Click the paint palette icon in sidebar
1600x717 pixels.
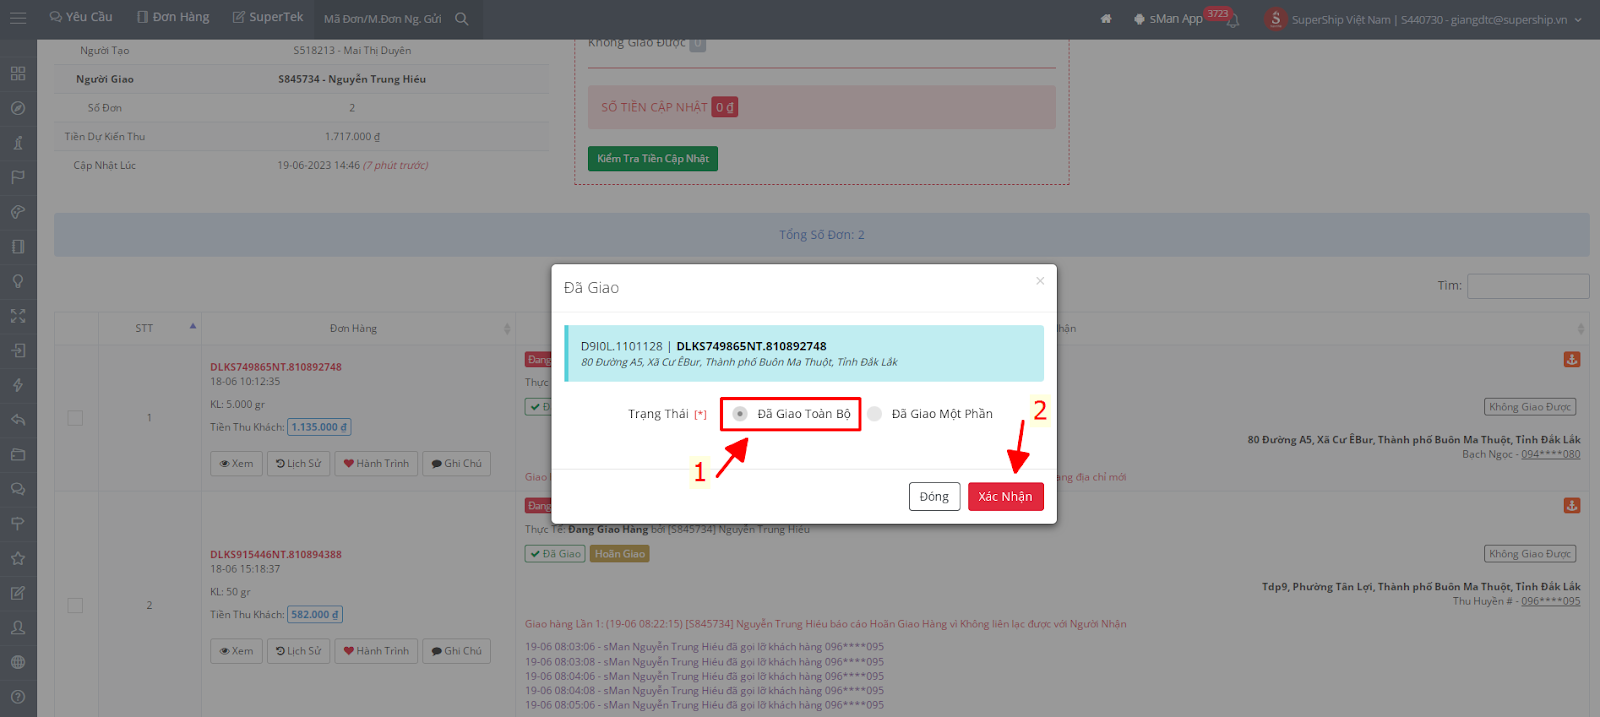point(18,212)
